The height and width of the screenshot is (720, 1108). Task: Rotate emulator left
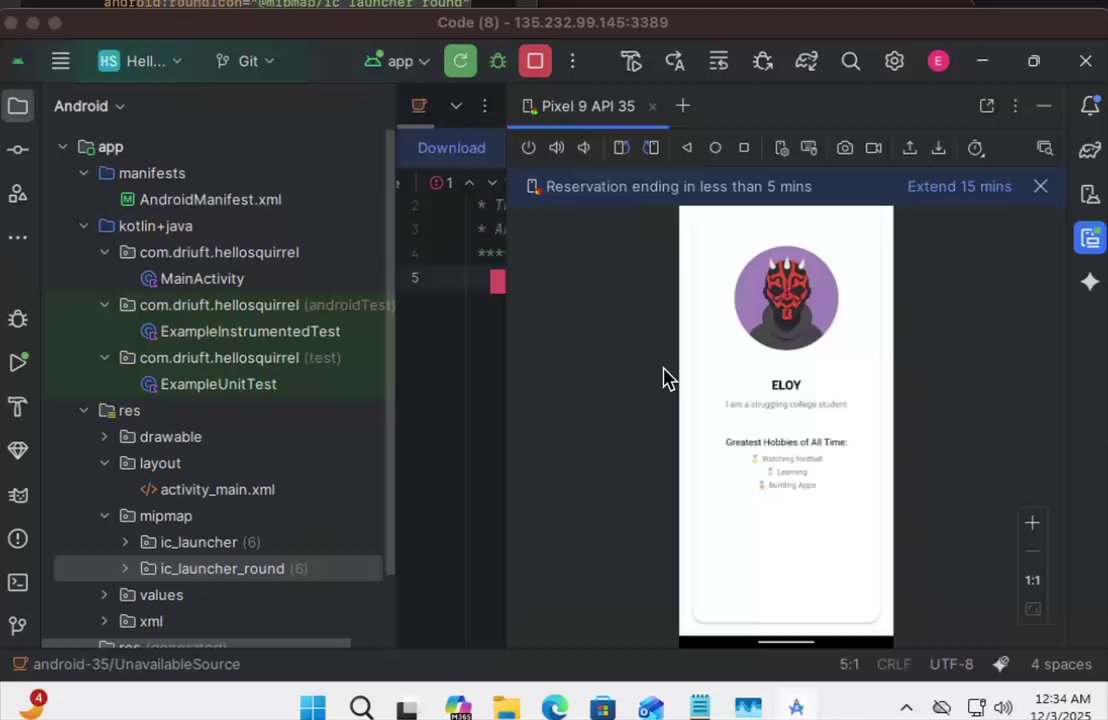[621, 148]
